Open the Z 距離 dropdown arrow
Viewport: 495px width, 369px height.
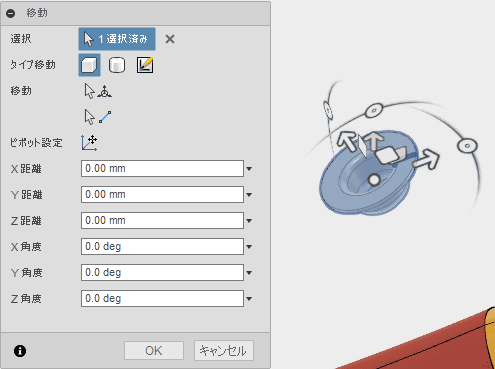(249, 221)
